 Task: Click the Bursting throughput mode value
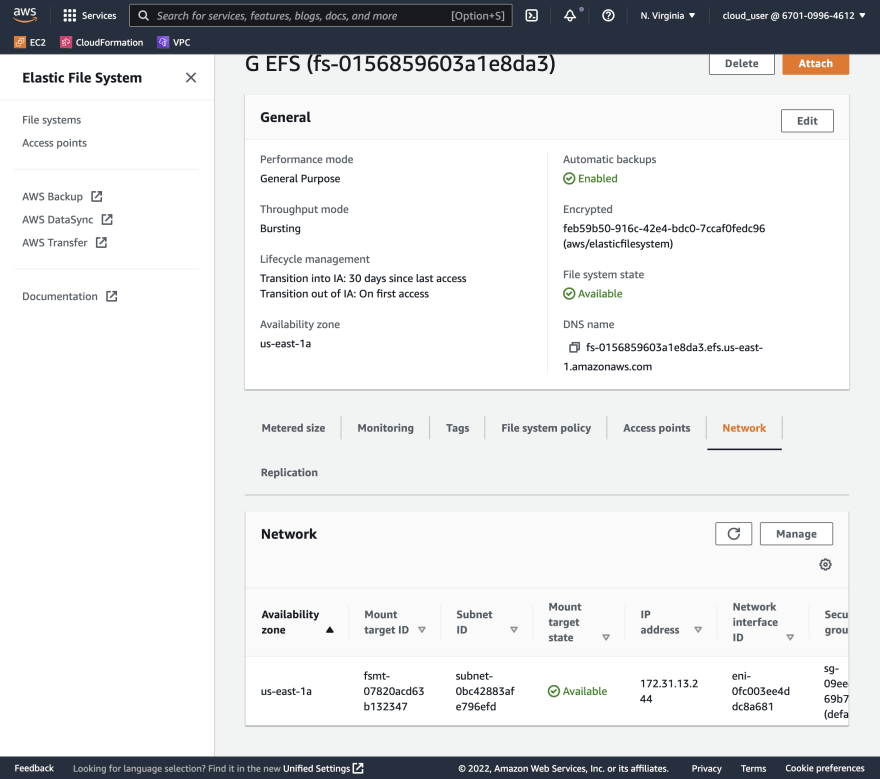(x=280, y=228)
